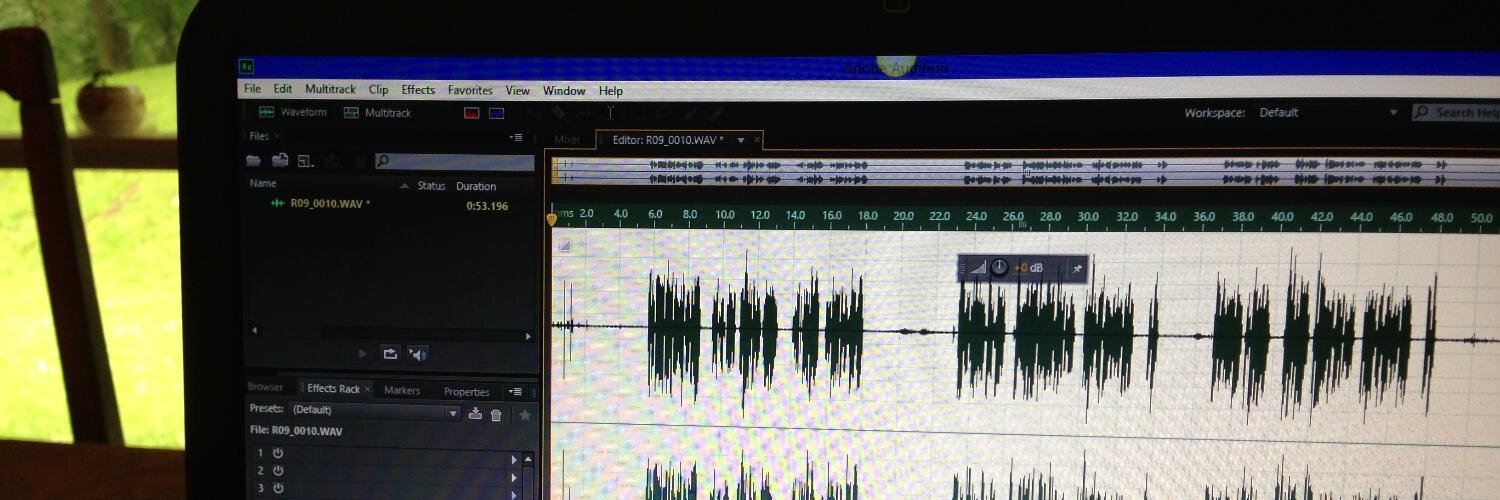Click the Open File folder icon

click(x=254, y=160)
